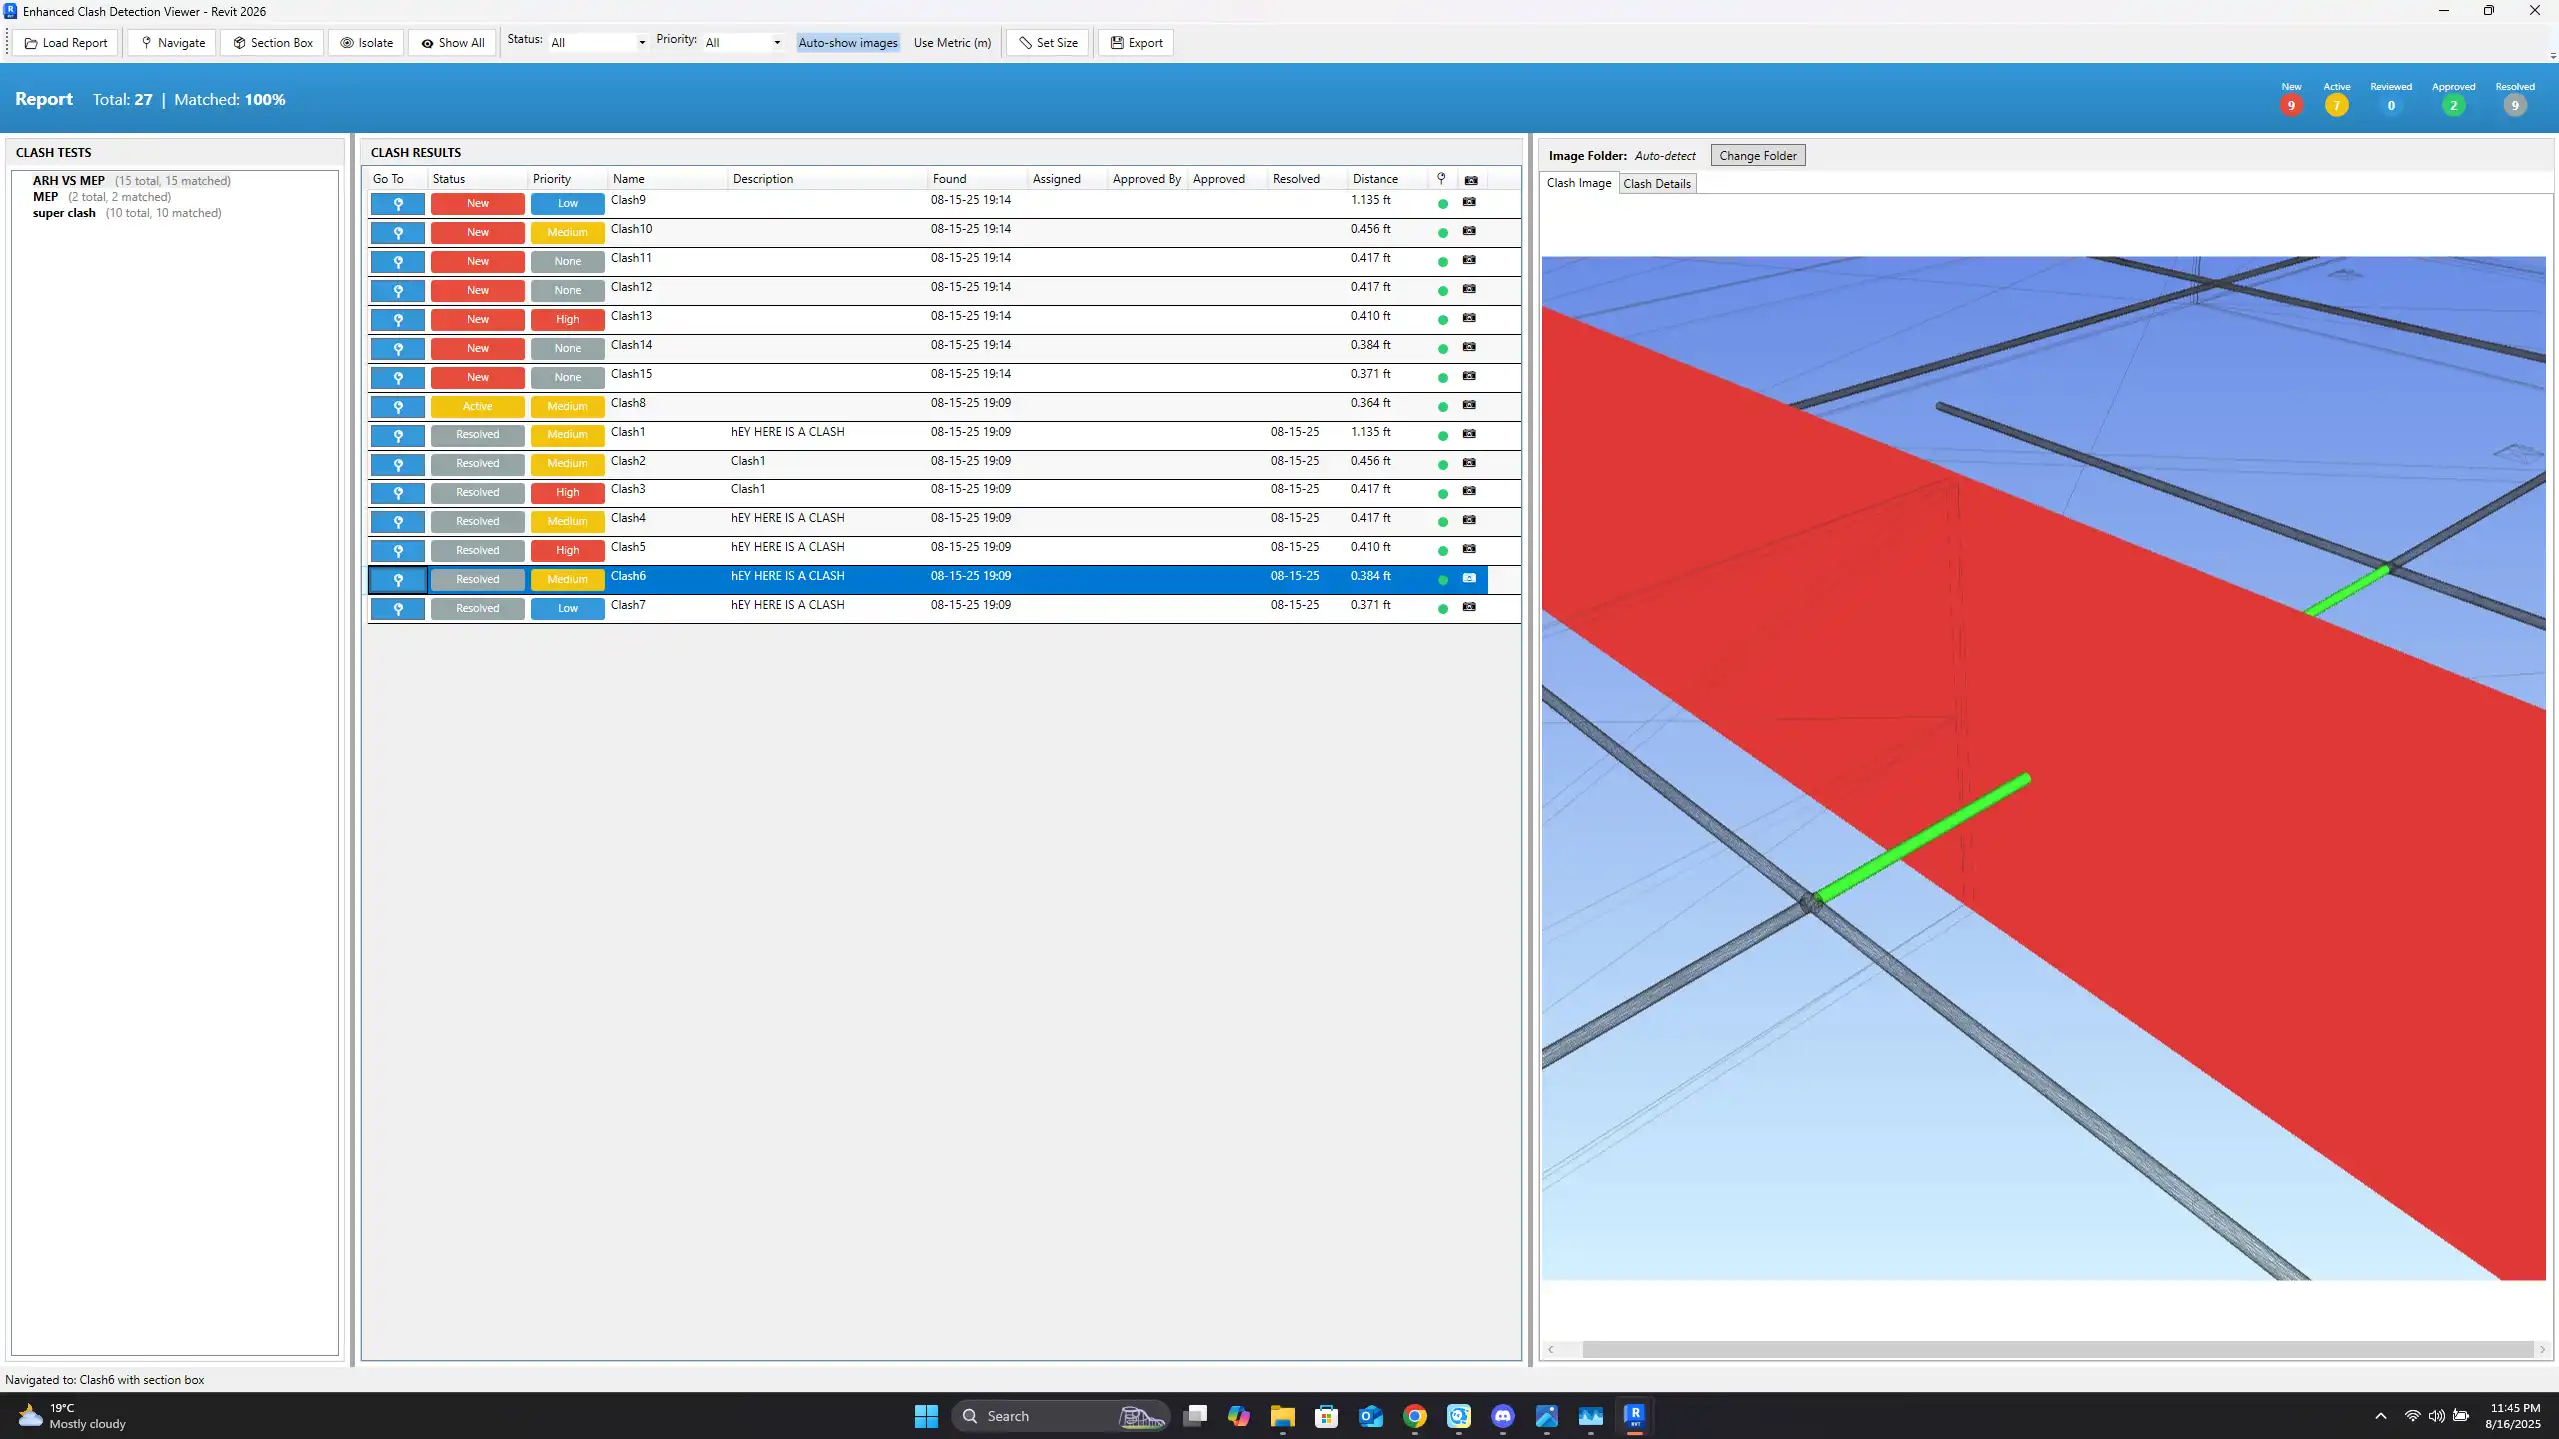Open the Status filter dropdown
The height and width of the screenshot is (1439, 2559).
pyautogui.click(x=598, y=43)
